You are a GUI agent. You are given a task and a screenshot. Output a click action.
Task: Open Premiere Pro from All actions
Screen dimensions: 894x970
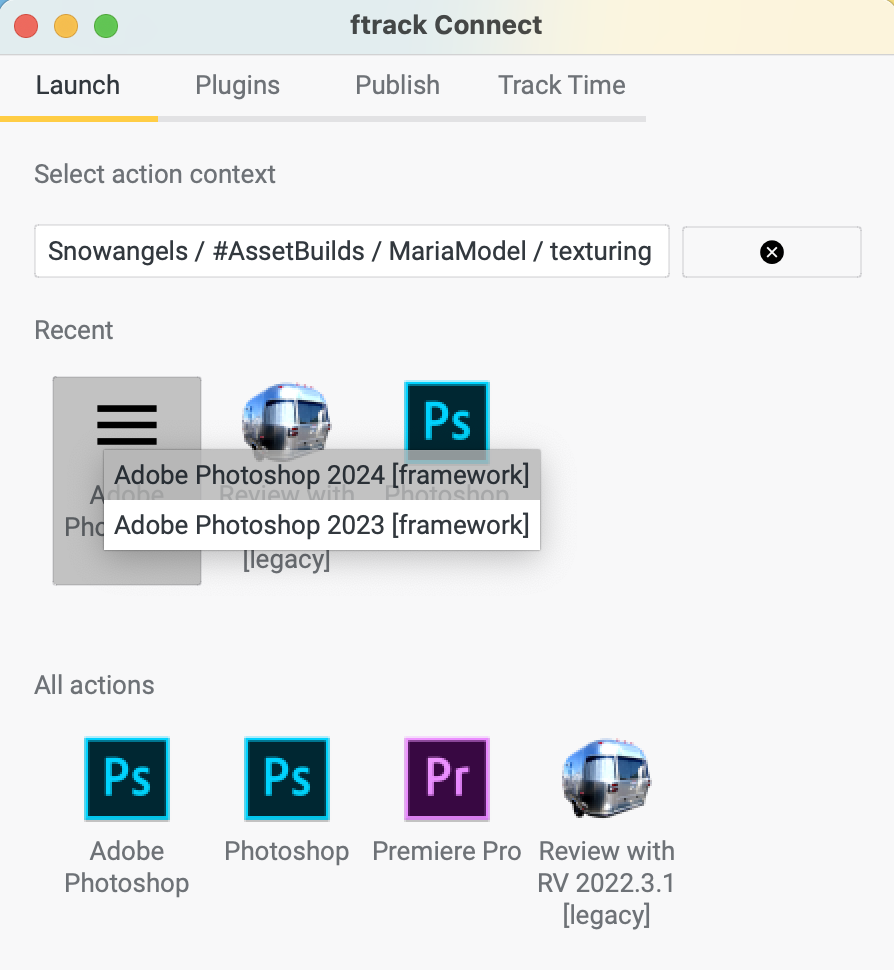pyautogui.click(x=447, y=779)
